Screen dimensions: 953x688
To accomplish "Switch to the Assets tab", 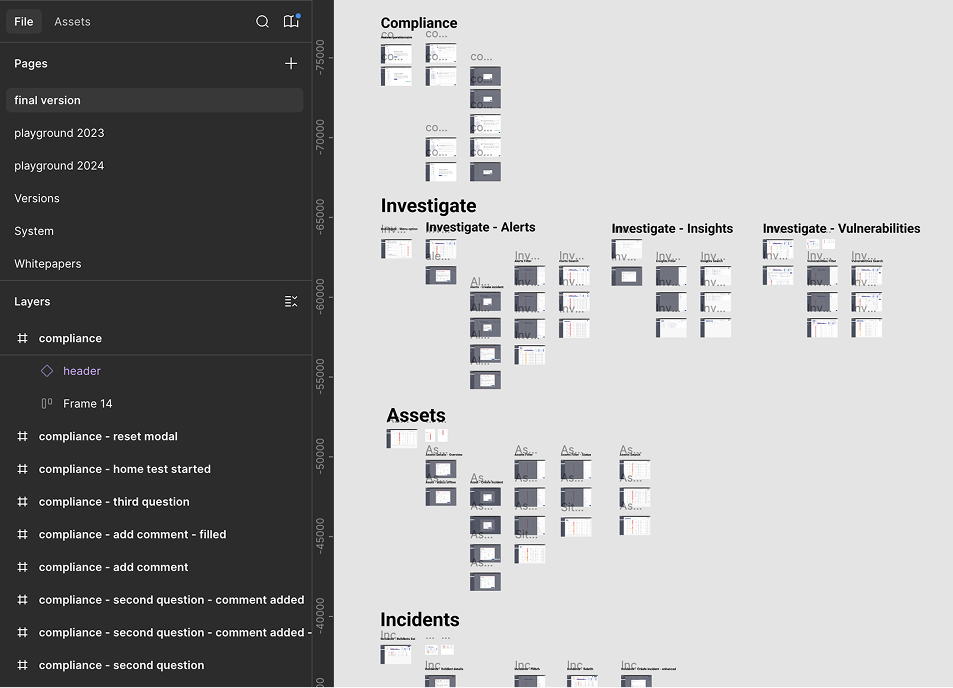I will 71,21.
